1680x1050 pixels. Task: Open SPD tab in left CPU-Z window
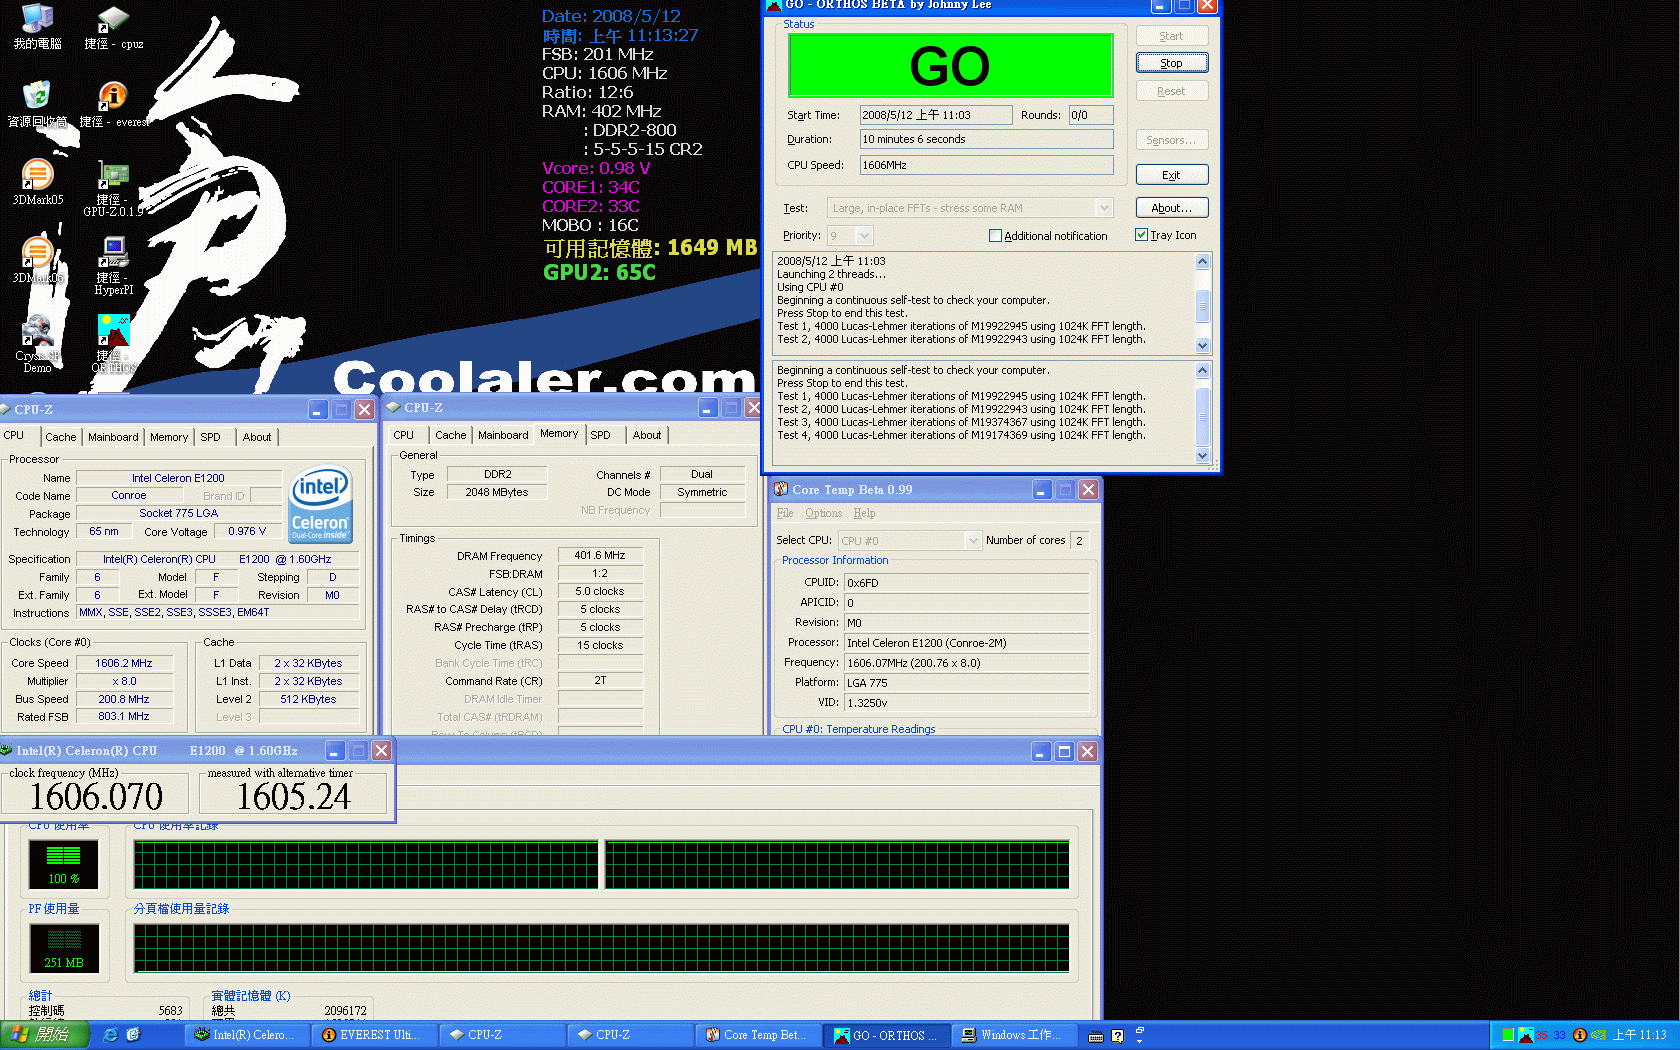coord(210,437)
